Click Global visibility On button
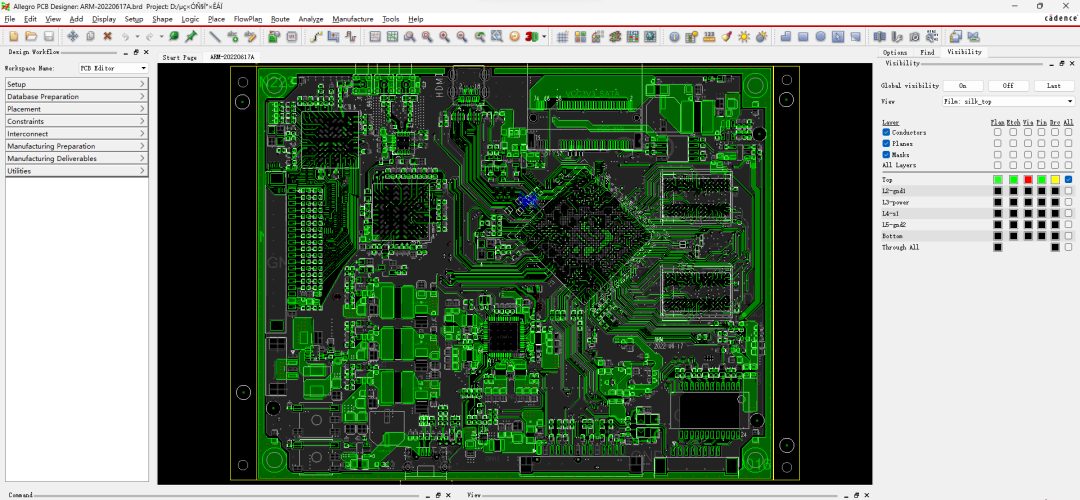Image resolution: width=1080 pixels, height=500 pixels. tap(962, 86)
